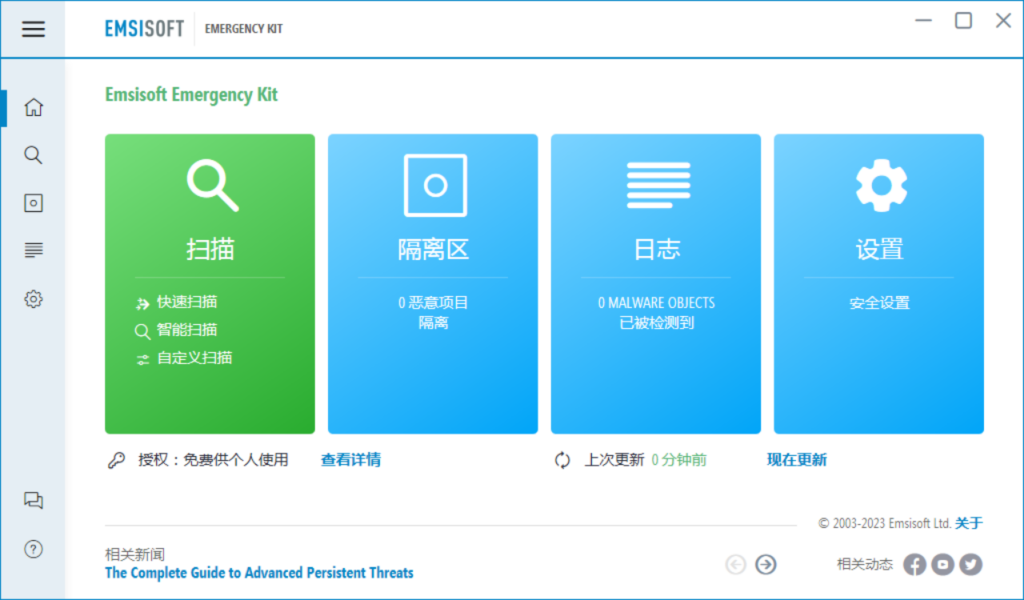
Task: Choose 自定义扫描 custom scan
Action: [x=194, y=358]
